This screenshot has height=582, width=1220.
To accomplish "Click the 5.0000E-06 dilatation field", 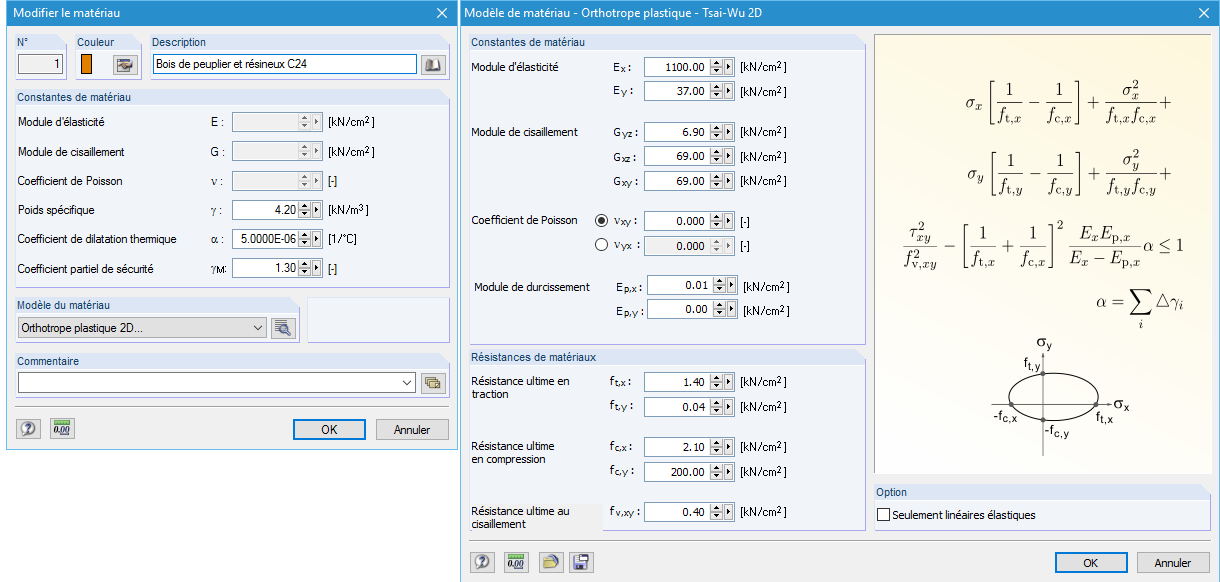I will pyautogui.click(x=265, y=239).
